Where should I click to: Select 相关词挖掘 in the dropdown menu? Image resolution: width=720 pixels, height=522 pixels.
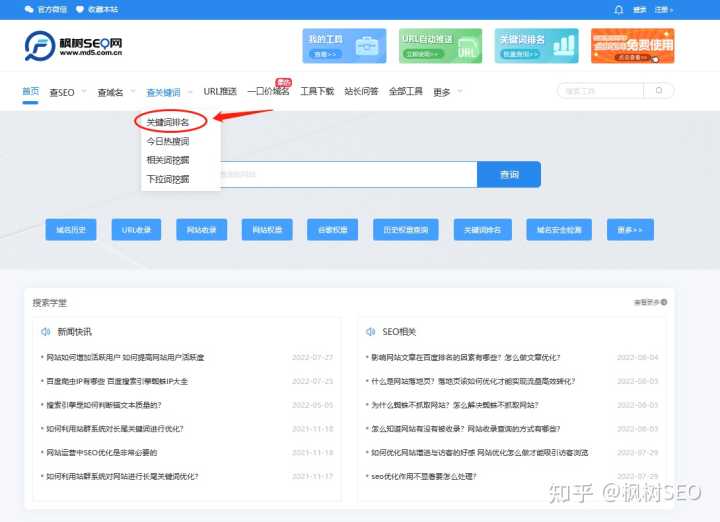pos(168,160)
